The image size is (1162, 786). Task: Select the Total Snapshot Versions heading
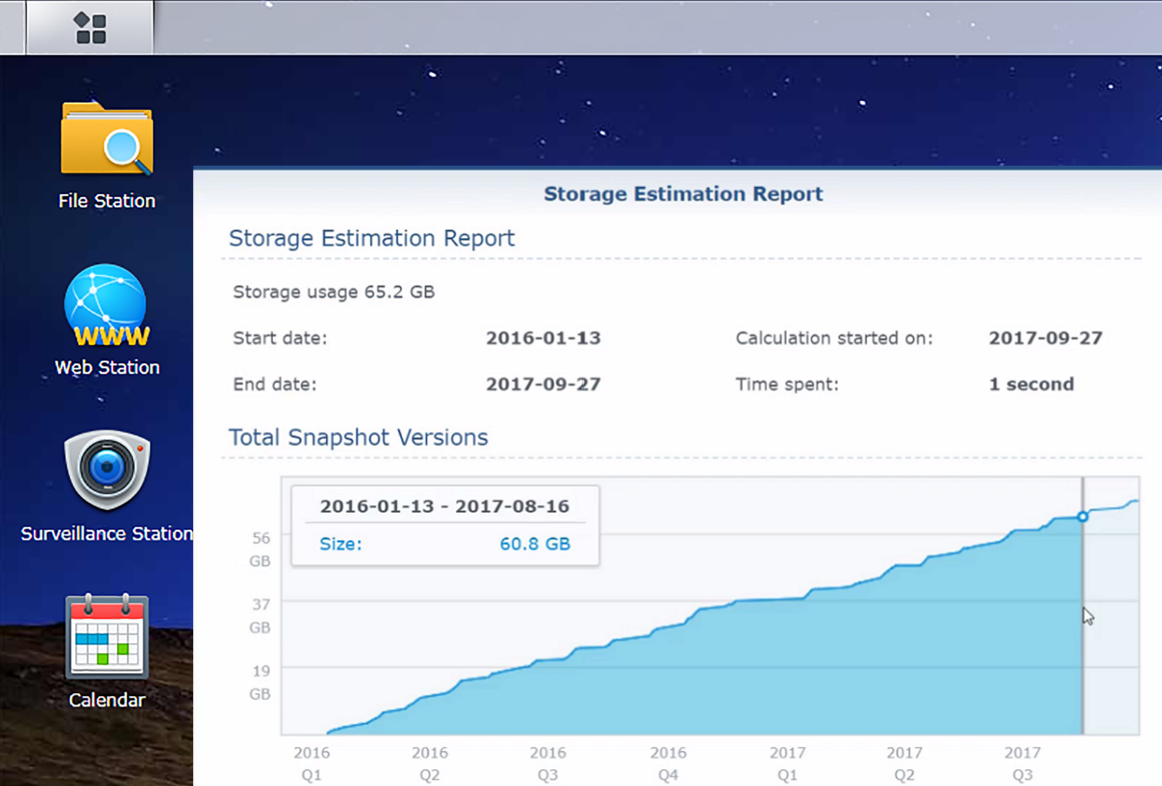click(x=358, y=438)
